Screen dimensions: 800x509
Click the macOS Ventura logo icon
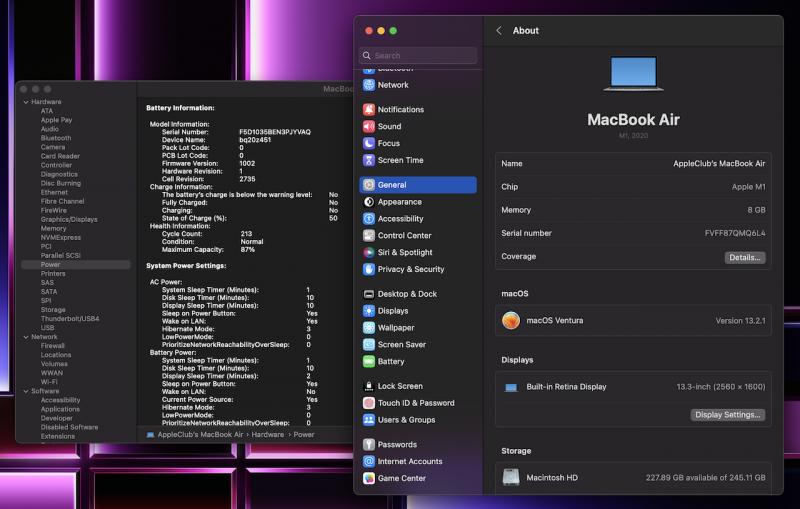coord(511,320)
